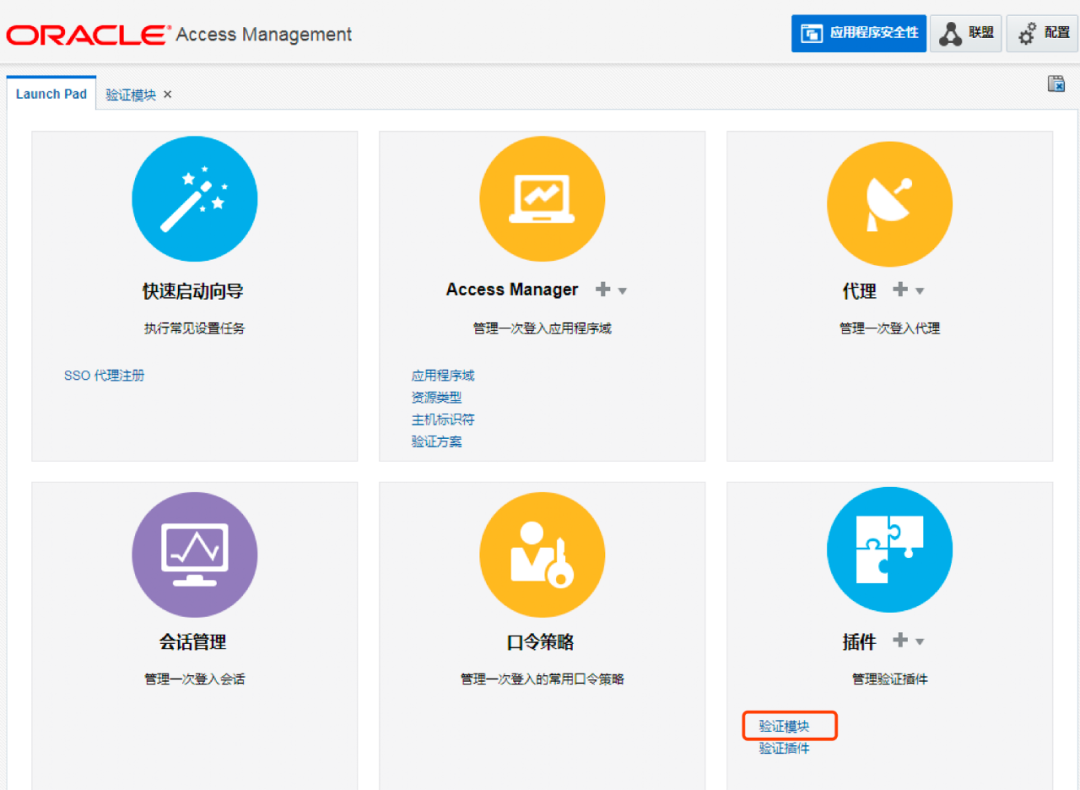1080x790 pixels.
Task: Click the 口令策略 heading
Action: [541, 642]
